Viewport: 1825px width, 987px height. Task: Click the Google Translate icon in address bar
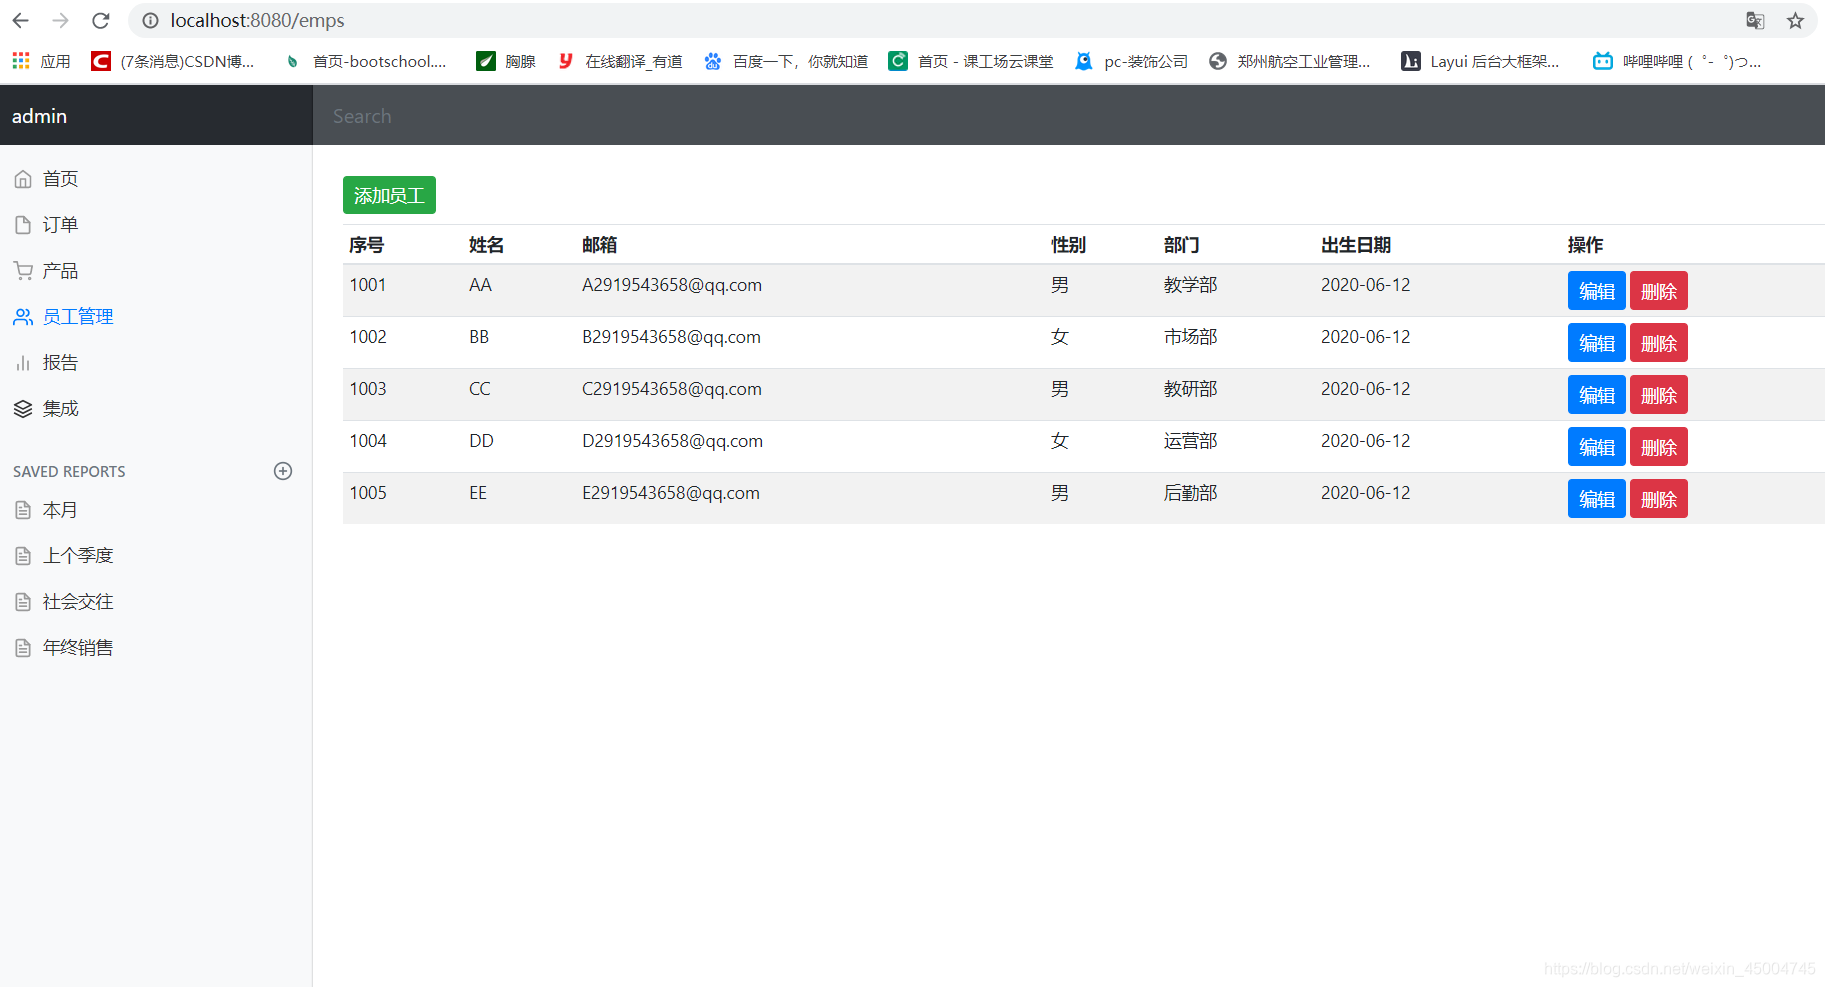1754,20
